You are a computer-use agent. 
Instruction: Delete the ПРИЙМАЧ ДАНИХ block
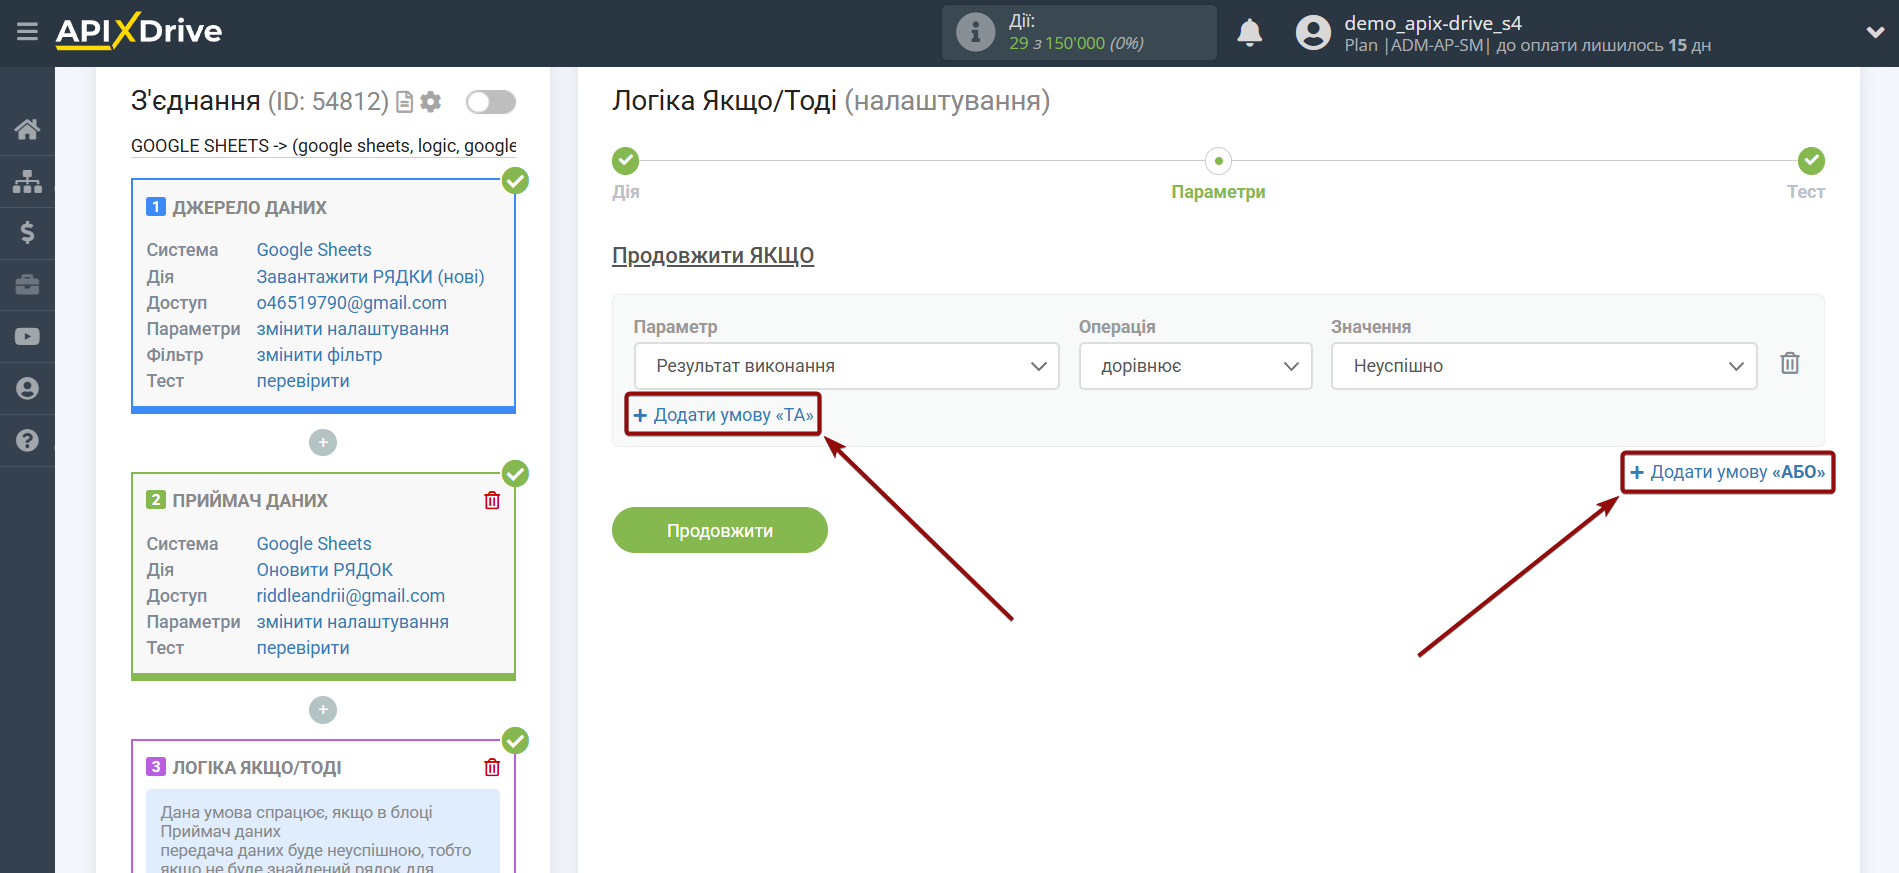point(492,500)
